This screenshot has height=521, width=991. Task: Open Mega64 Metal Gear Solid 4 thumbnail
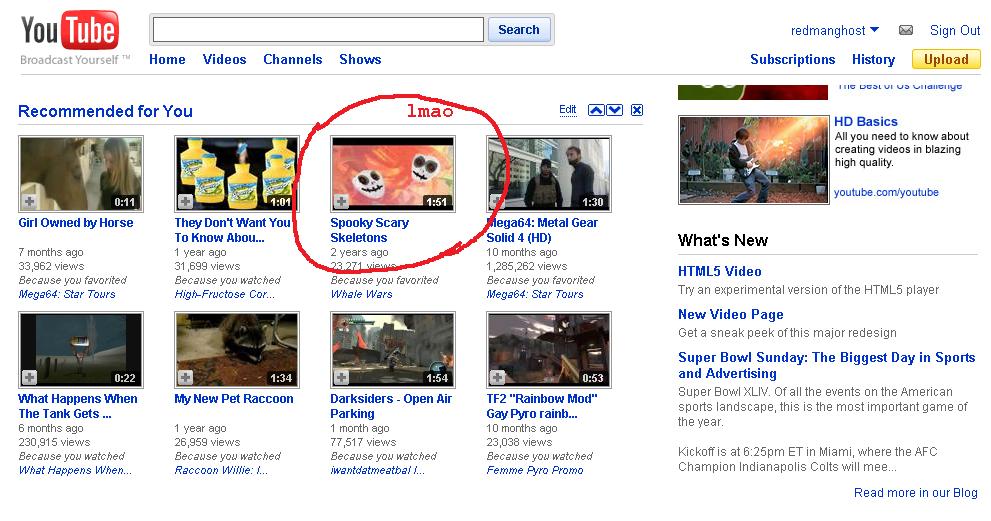tap(549, 174)
